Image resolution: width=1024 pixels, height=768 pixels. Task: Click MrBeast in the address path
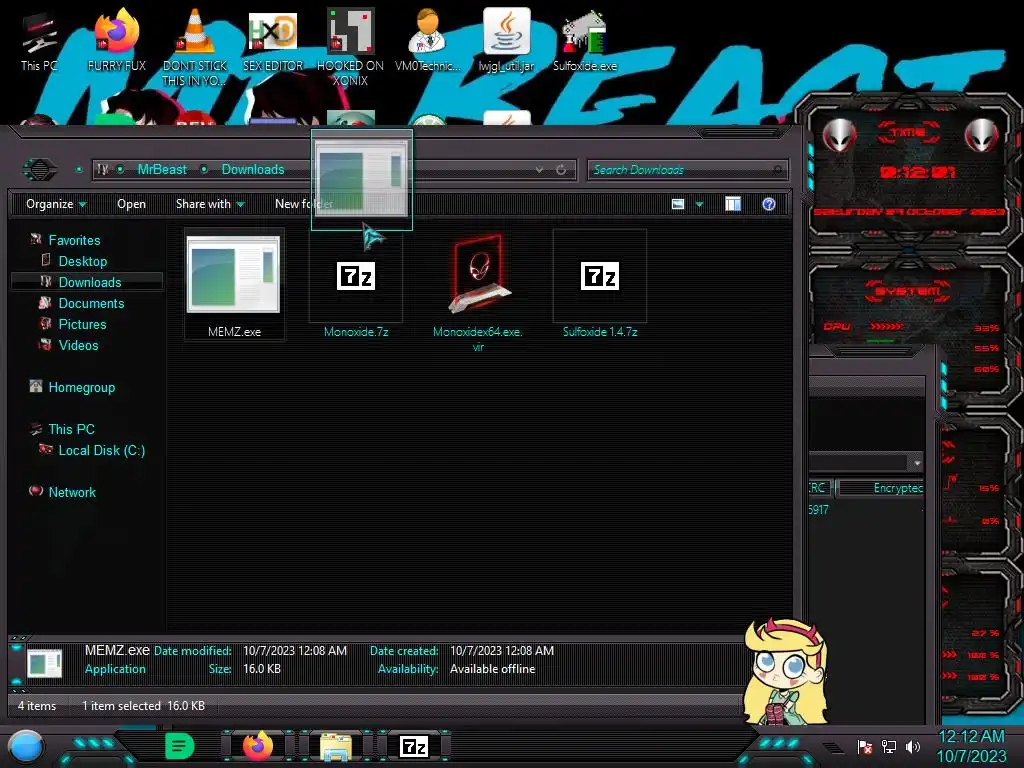pos(162,170)
